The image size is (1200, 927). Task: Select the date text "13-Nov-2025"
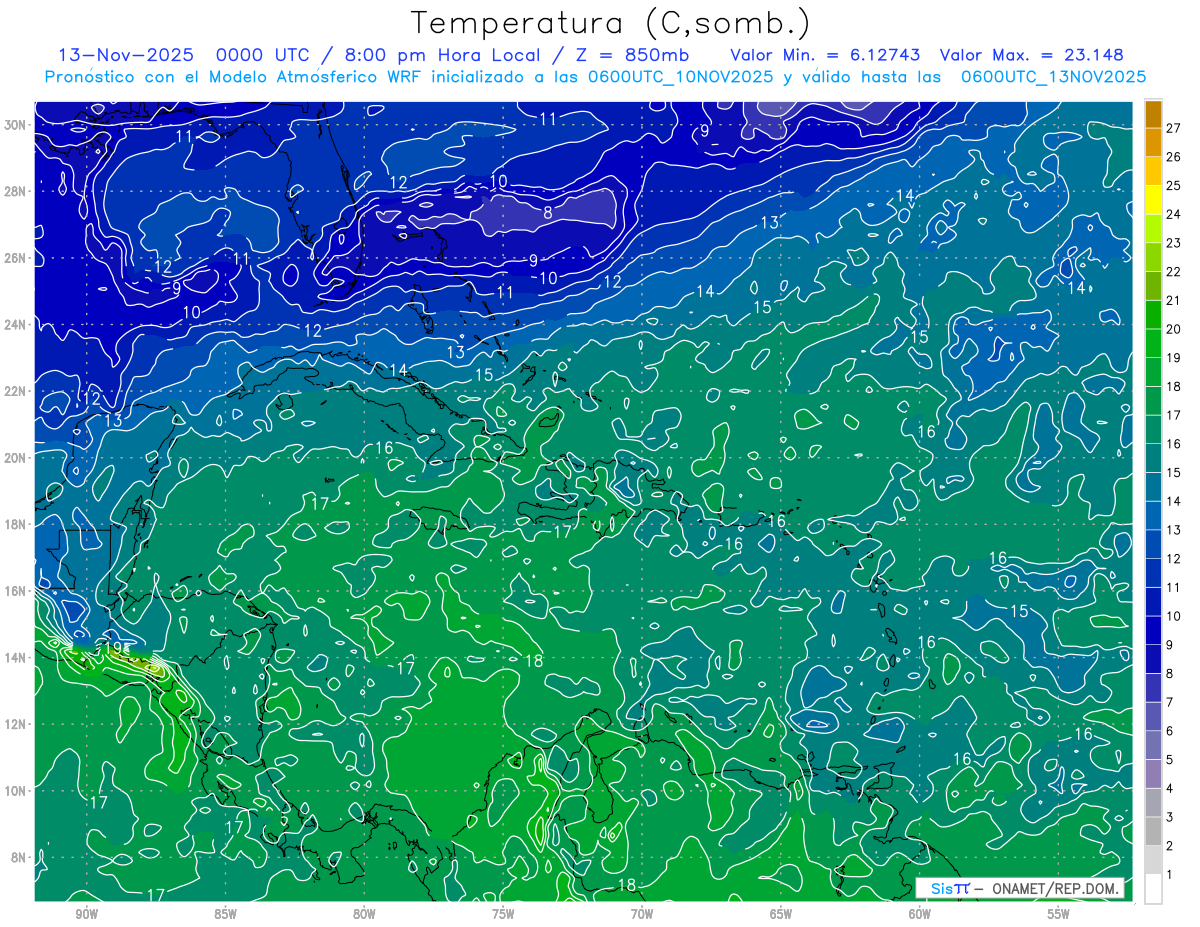point(125,55)
